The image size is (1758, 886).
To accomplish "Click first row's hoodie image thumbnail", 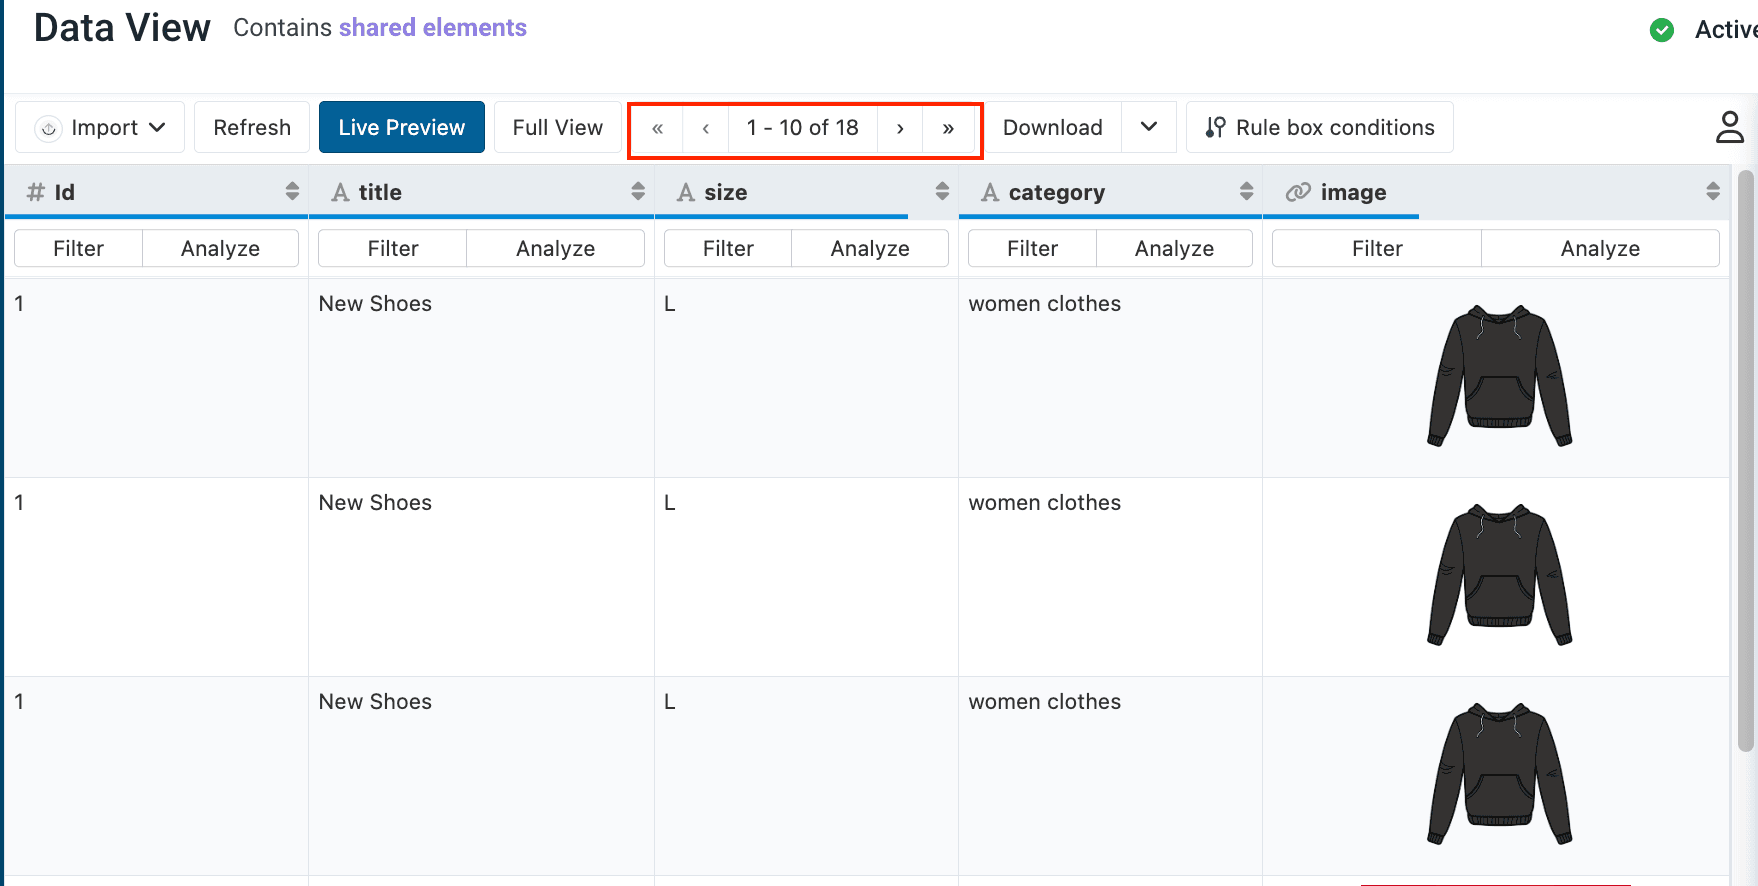I will 1499,376.
